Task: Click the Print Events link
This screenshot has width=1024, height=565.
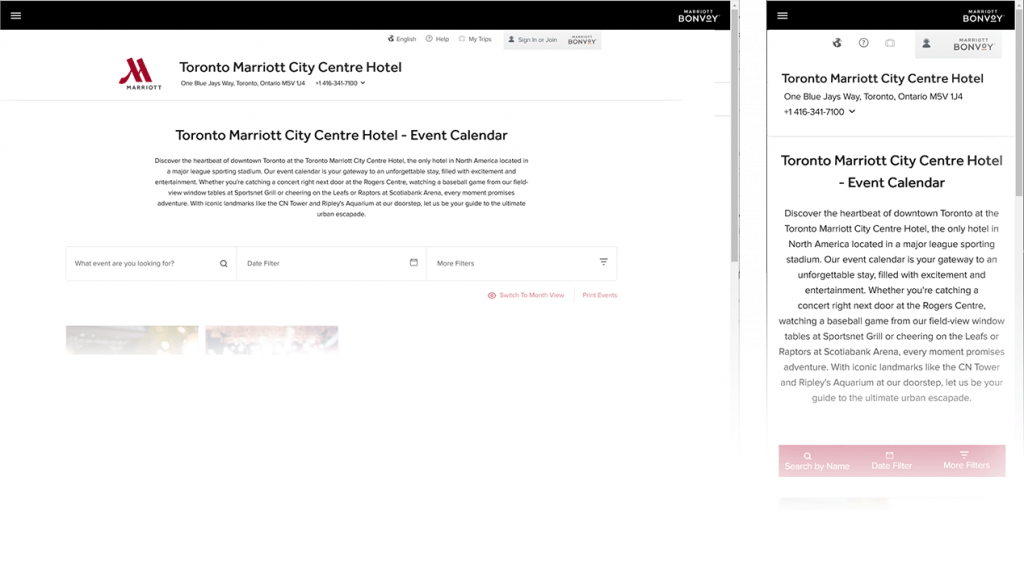Action: (x=600, y=295)
